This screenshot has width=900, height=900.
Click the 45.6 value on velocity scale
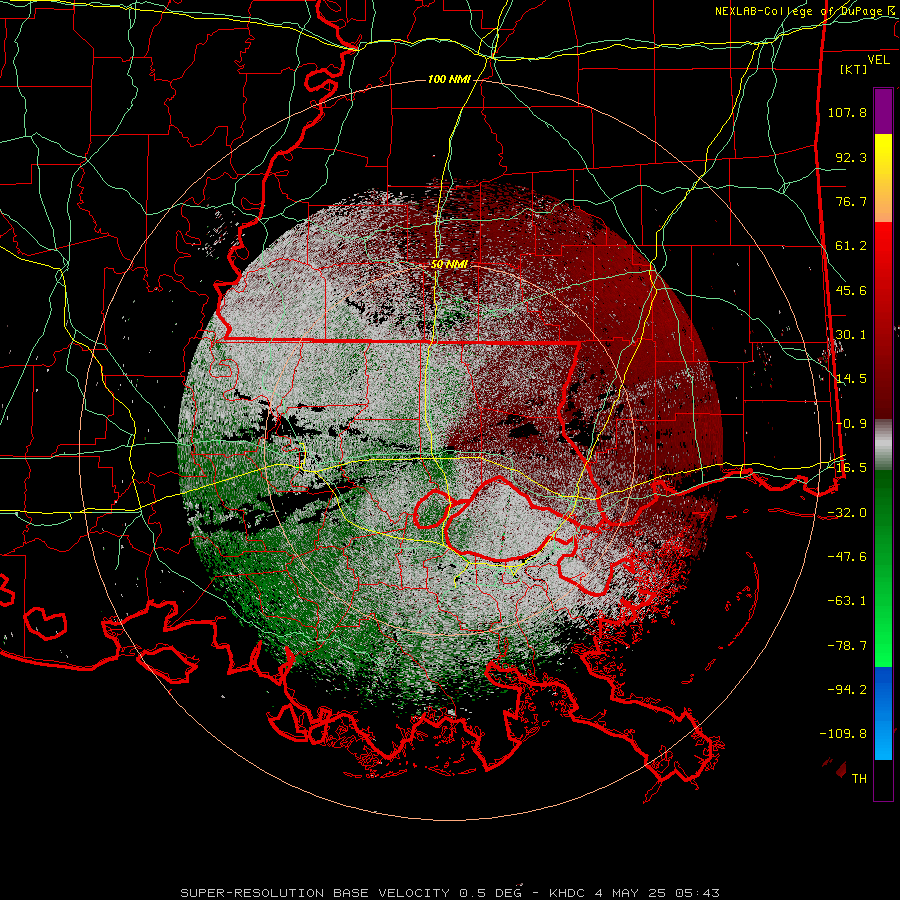[x=851, y=290]
